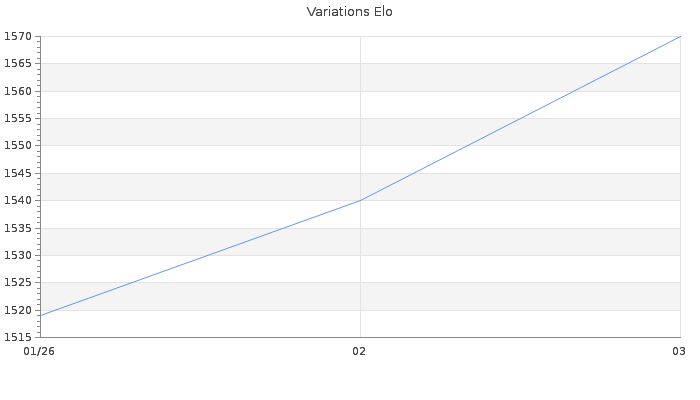Image resolution: width=700 pixels, height=400 pixels.
Task: Click the "Variations Elo" chart title
Action: click(349, 12)
